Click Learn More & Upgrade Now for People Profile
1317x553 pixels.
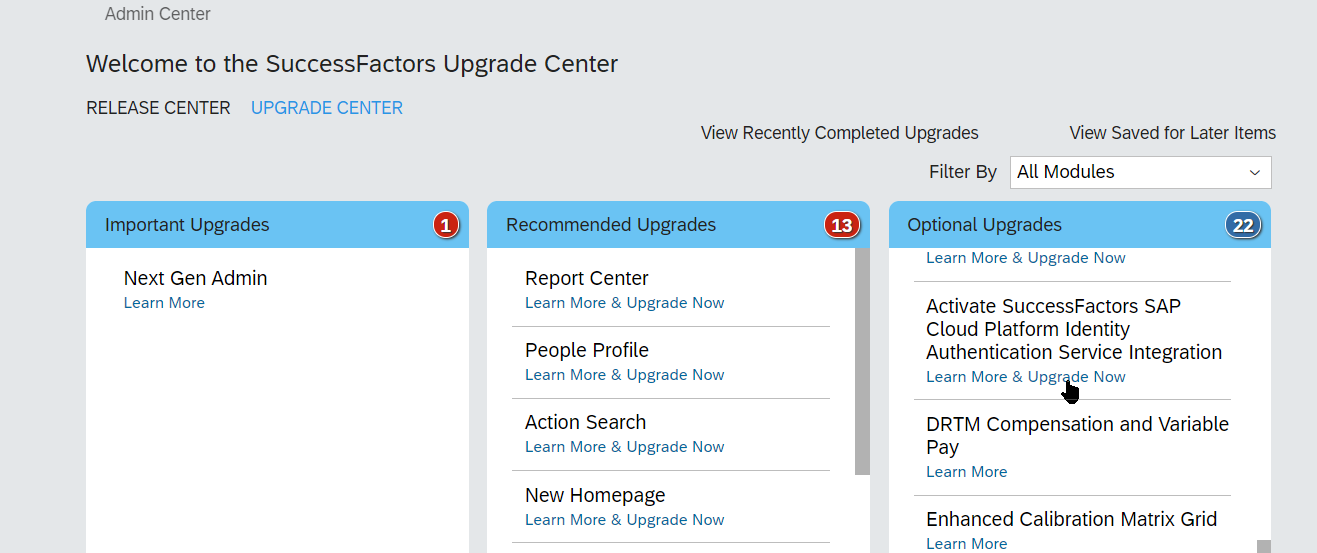624,375
